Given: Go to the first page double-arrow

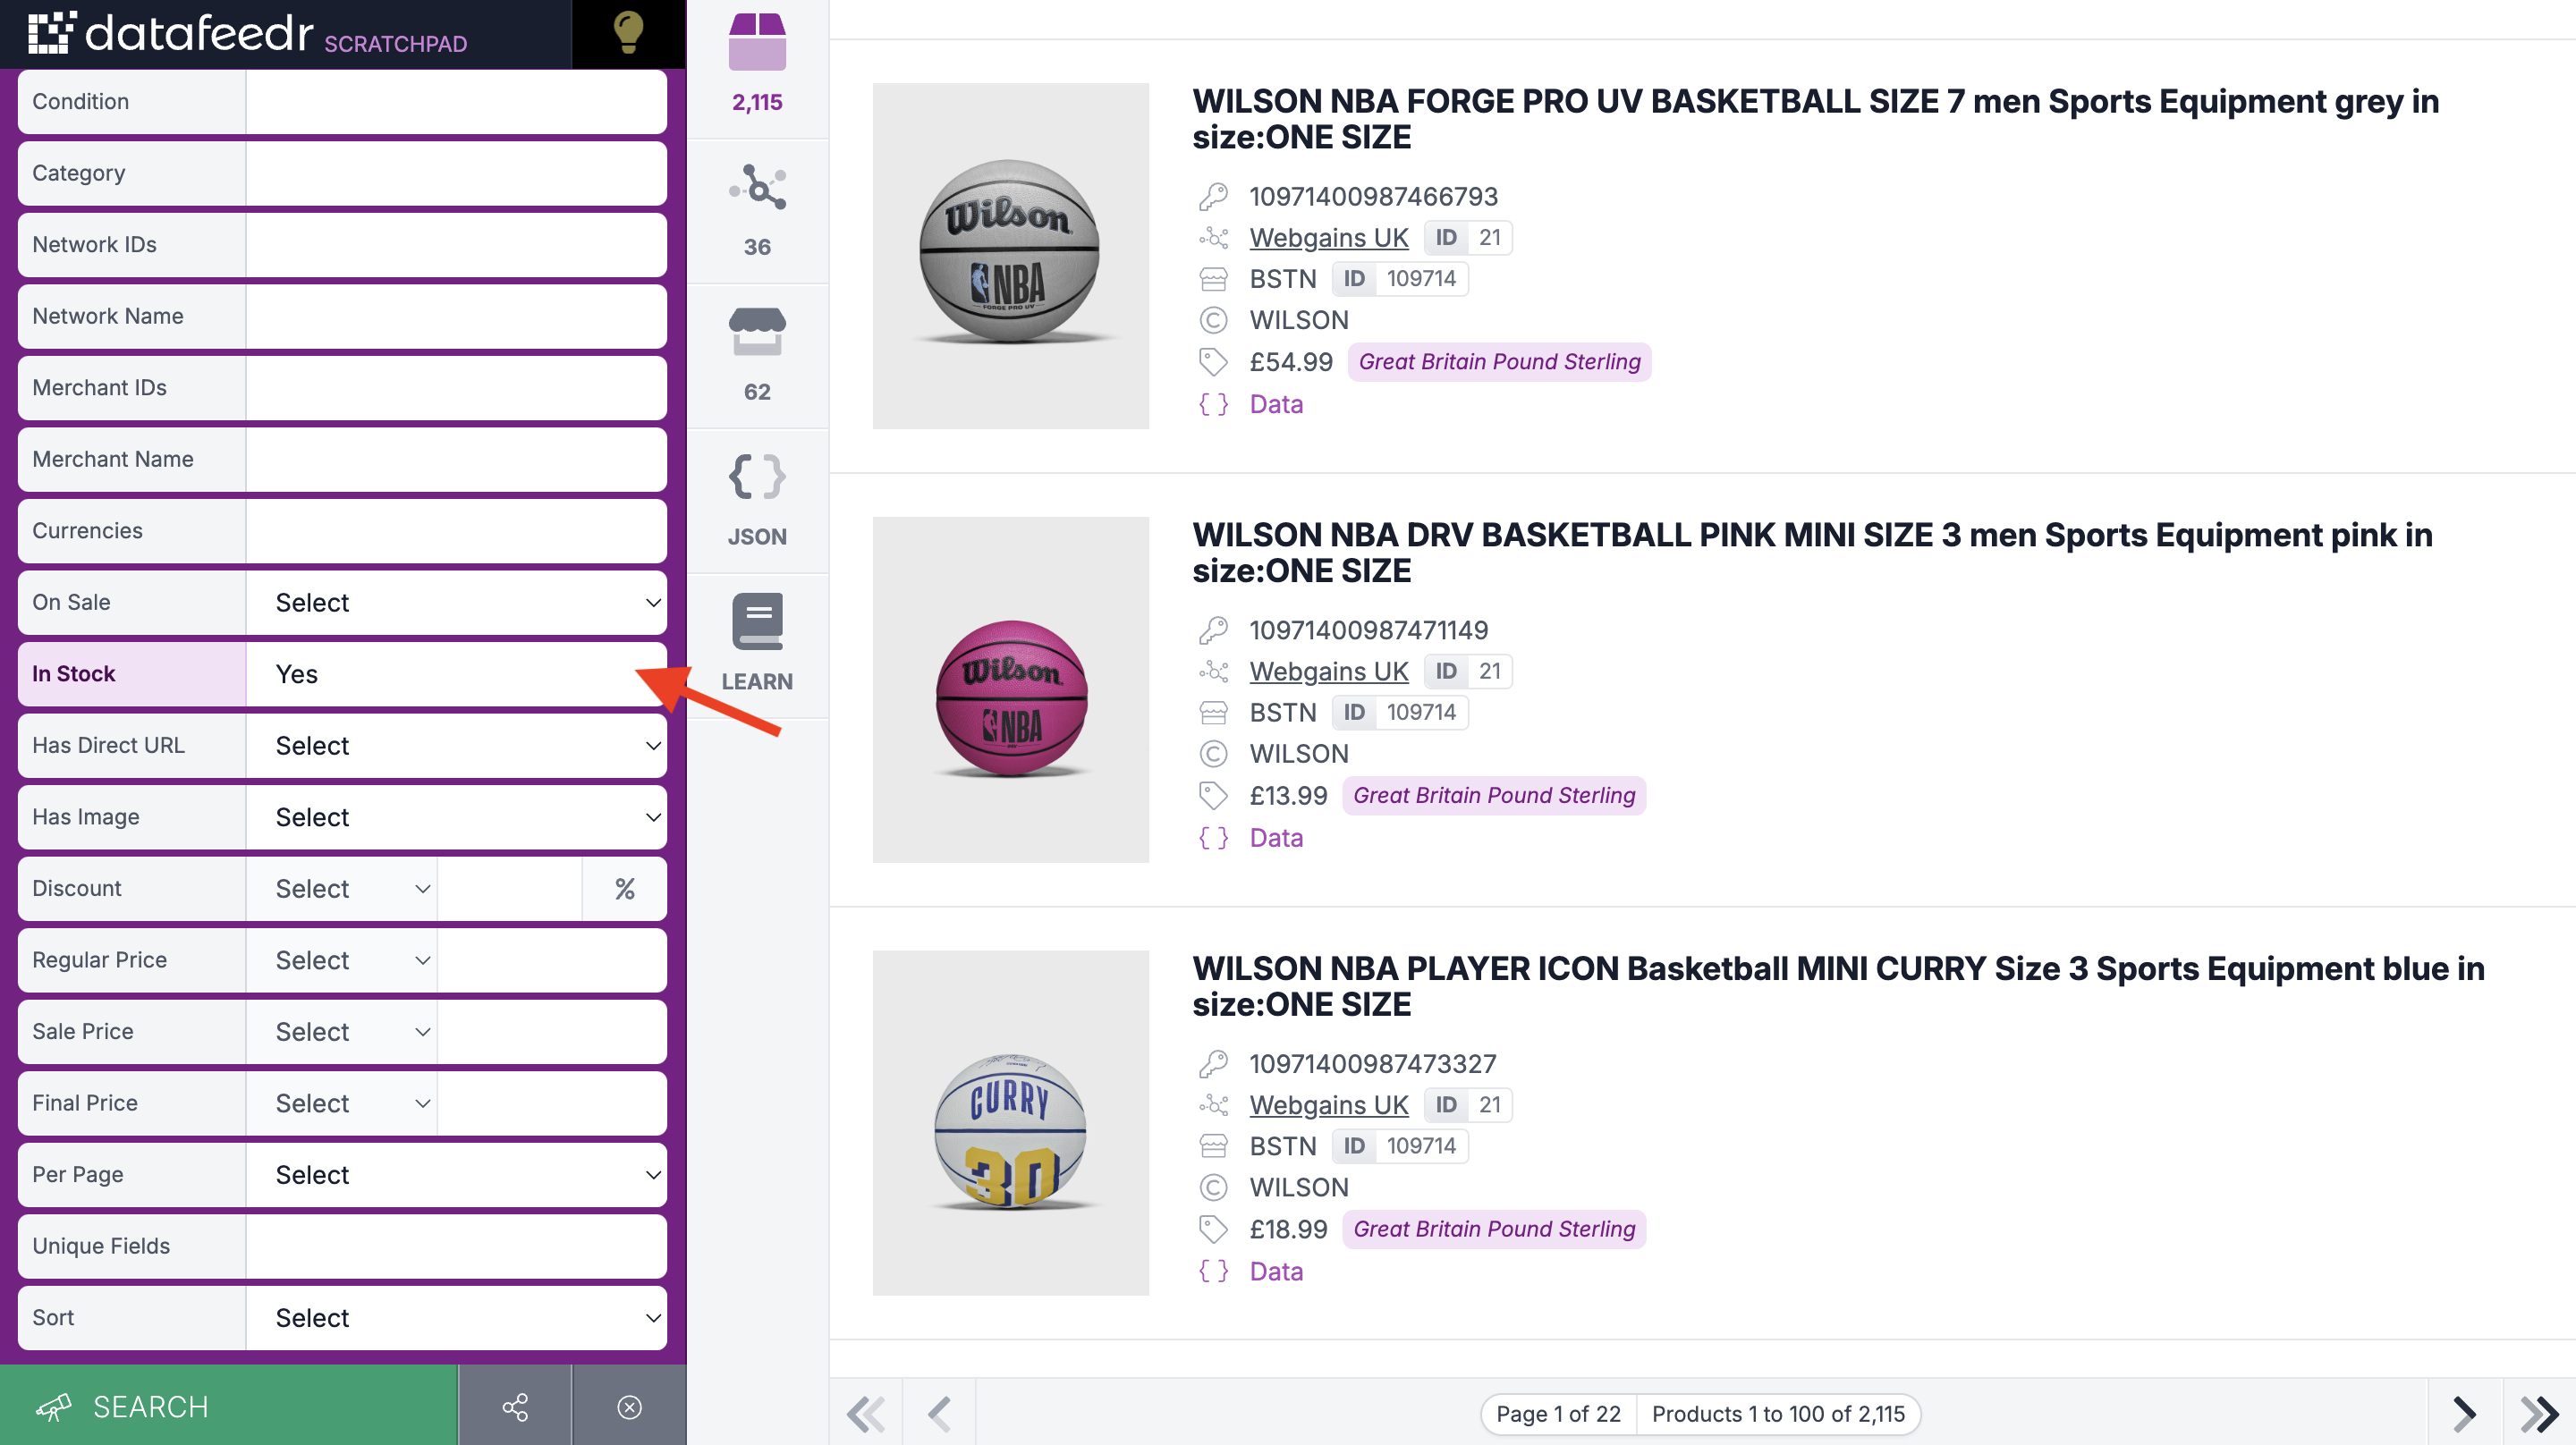Looking at the screenshot, I should (866, 1413).
